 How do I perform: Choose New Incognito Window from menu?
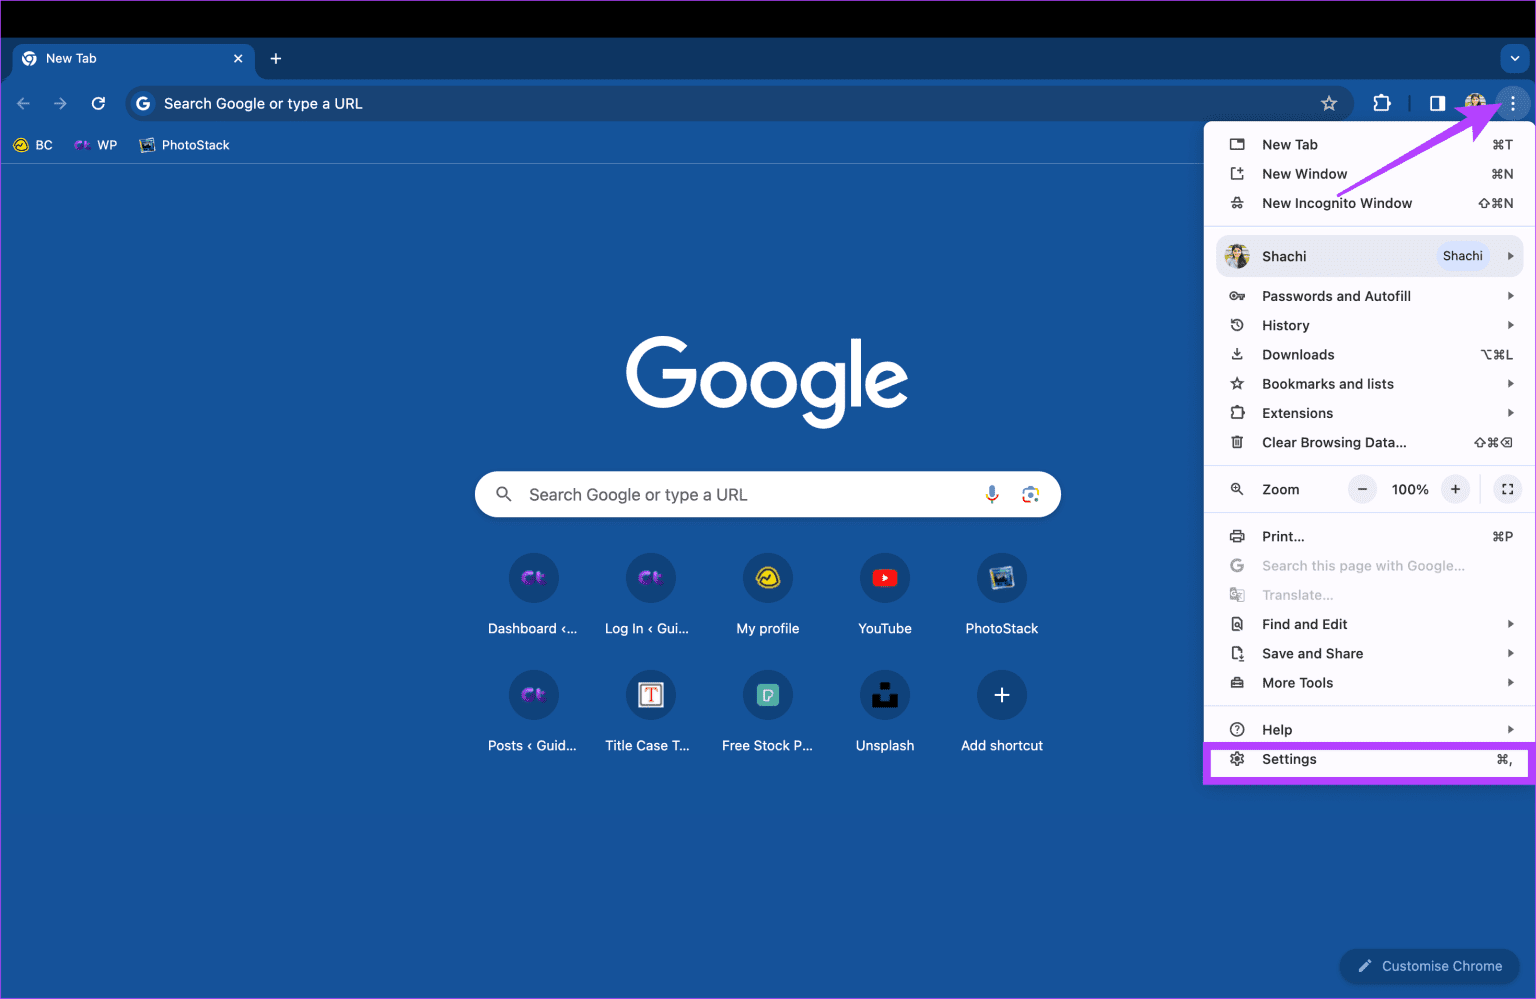click(x=1369, y=203)
